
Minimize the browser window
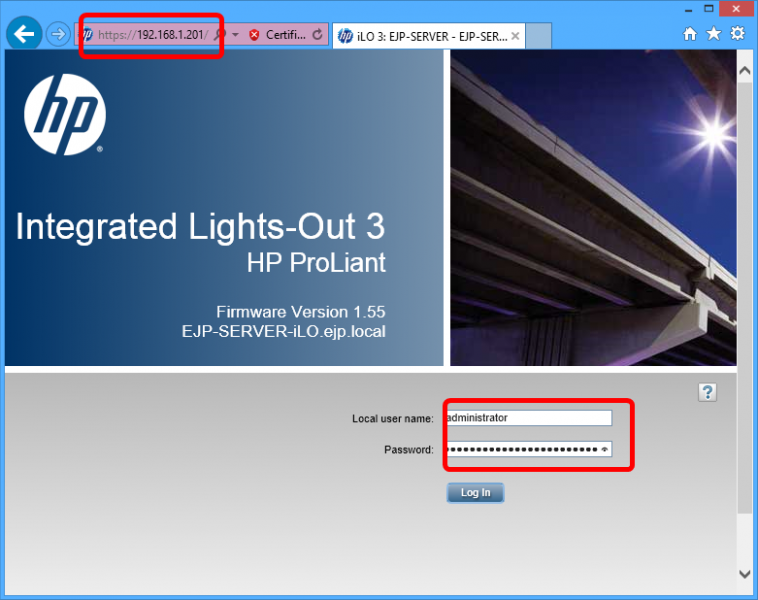point(688,9)
